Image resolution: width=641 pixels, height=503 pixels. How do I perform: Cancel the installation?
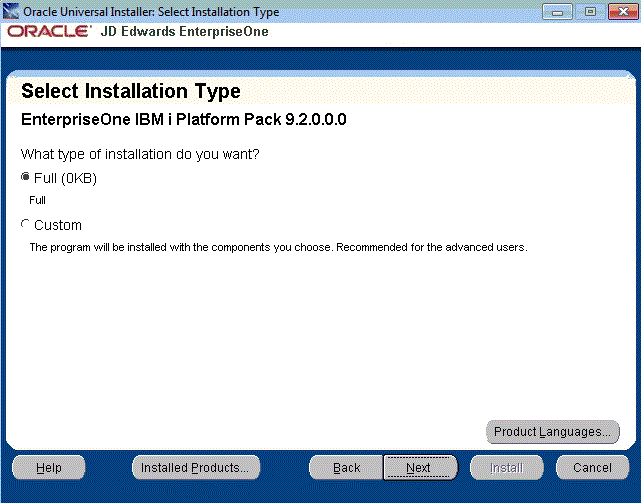click(x=592, y=467)
